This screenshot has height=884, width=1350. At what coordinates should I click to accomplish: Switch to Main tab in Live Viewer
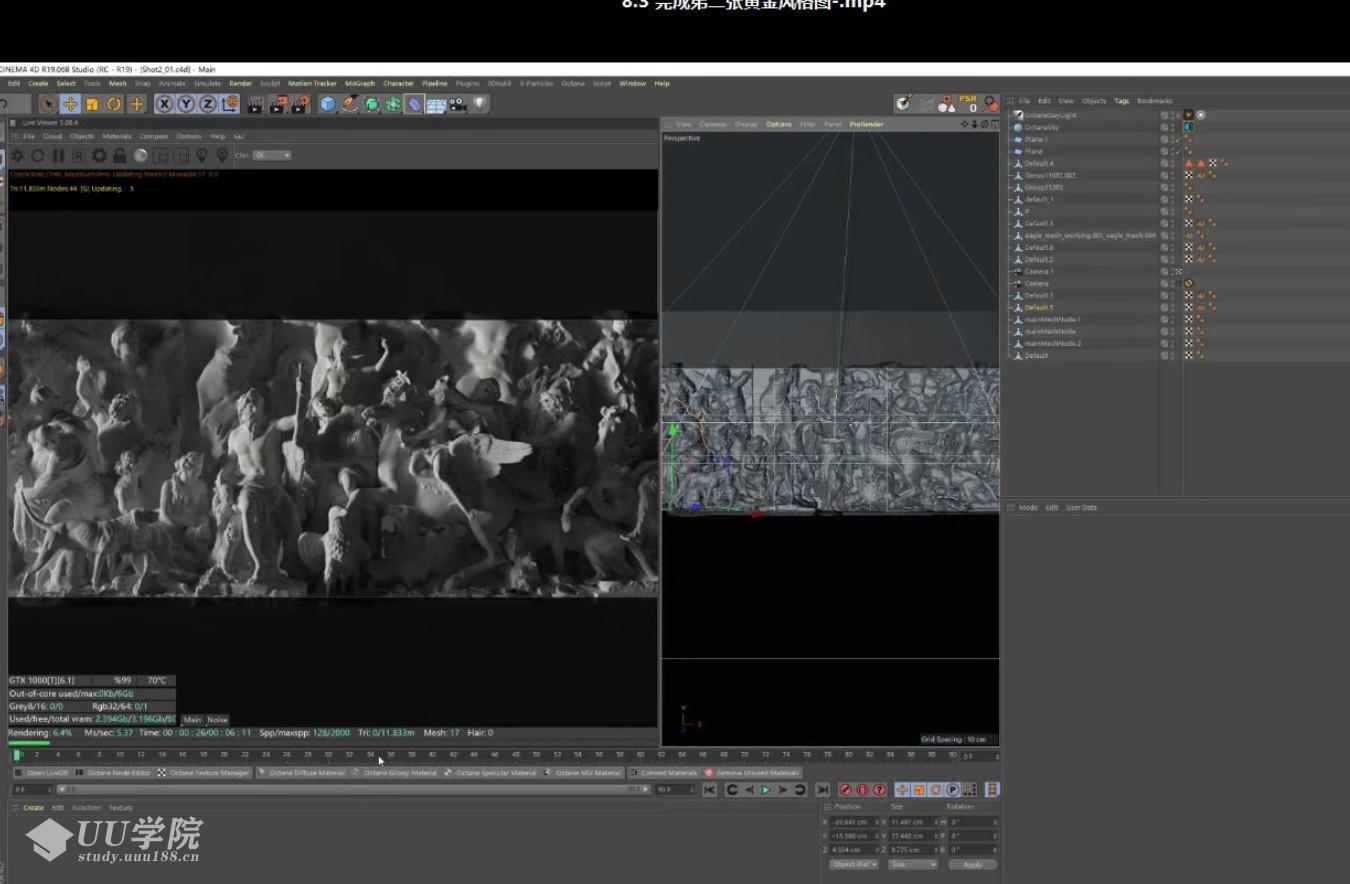192,720
